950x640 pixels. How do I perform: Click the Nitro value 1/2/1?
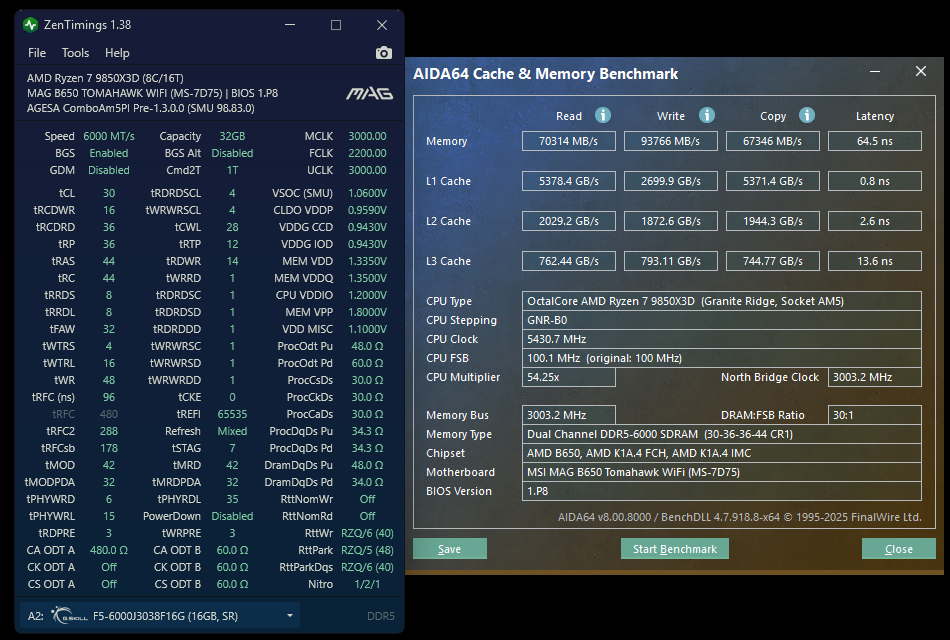(x=367, y=584)
